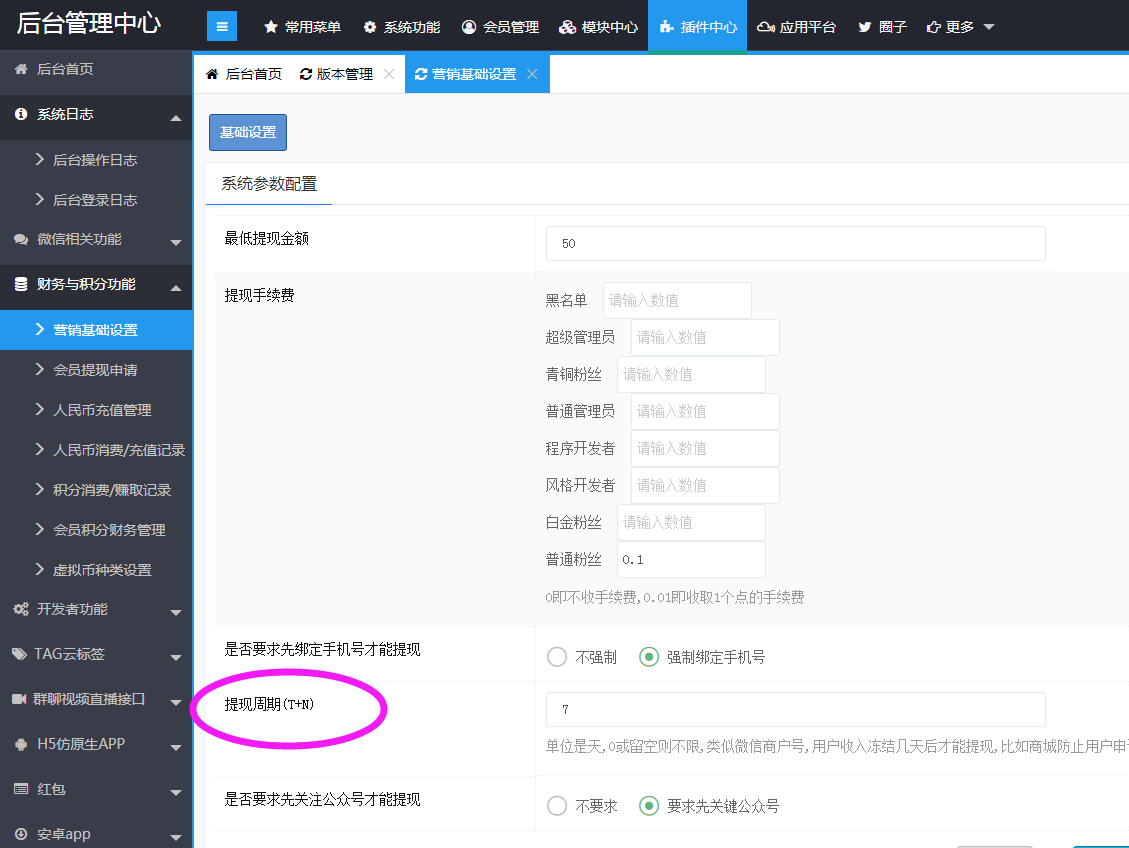Click the cloud icon for 应用平台
The height and width of the screenshot is (848, 1129).
(766, 27)
